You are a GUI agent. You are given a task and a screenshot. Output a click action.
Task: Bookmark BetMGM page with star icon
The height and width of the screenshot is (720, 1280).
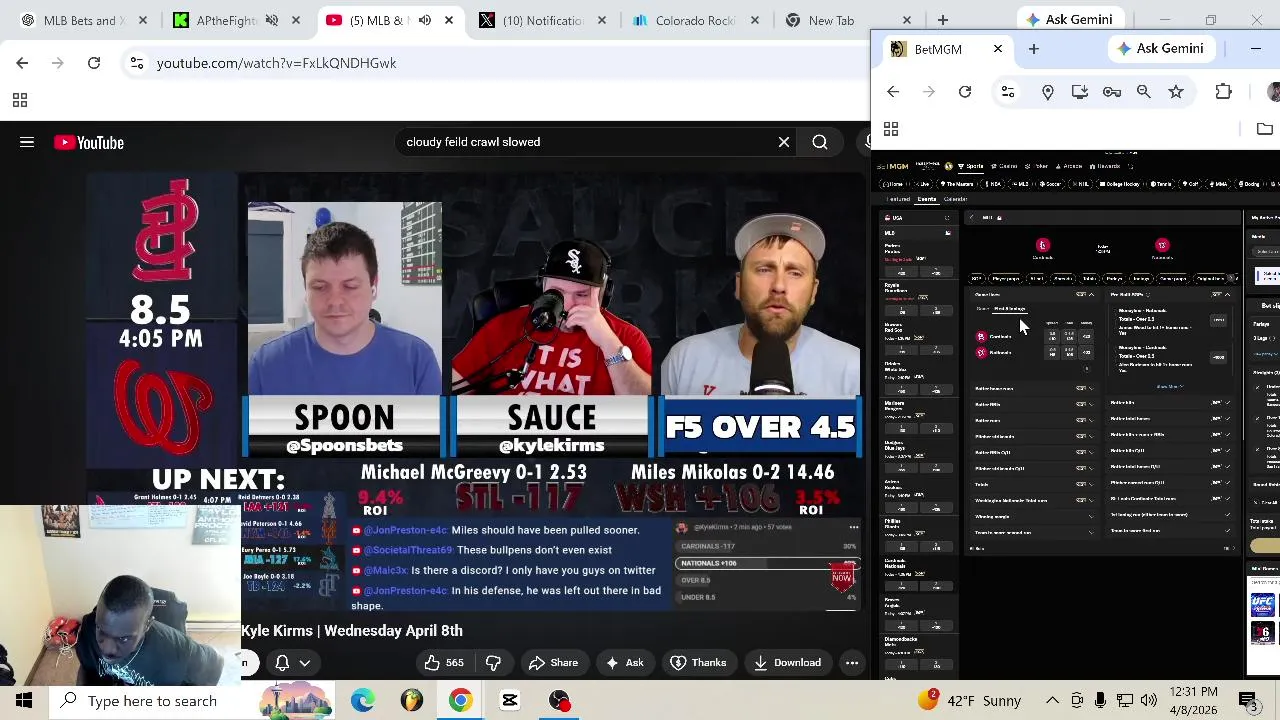1176,92
